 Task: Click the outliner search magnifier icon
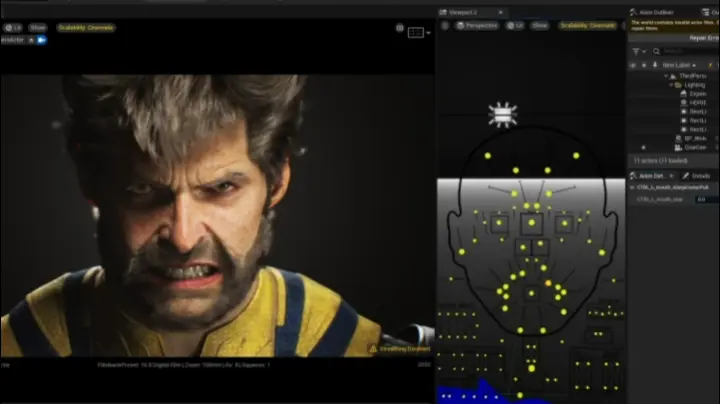point(656,51)
